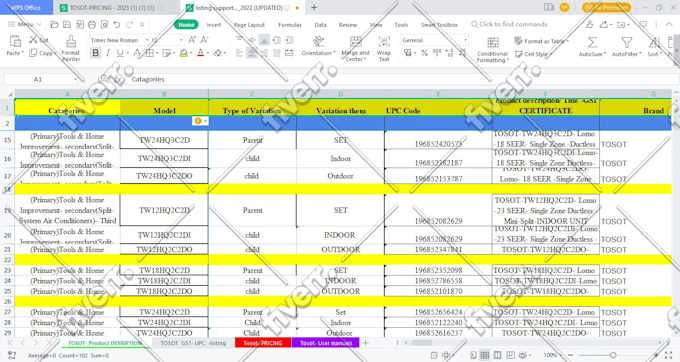The image size is (680, 362).
Task: Toggle strikethrough text formatting
Action: 137,53
